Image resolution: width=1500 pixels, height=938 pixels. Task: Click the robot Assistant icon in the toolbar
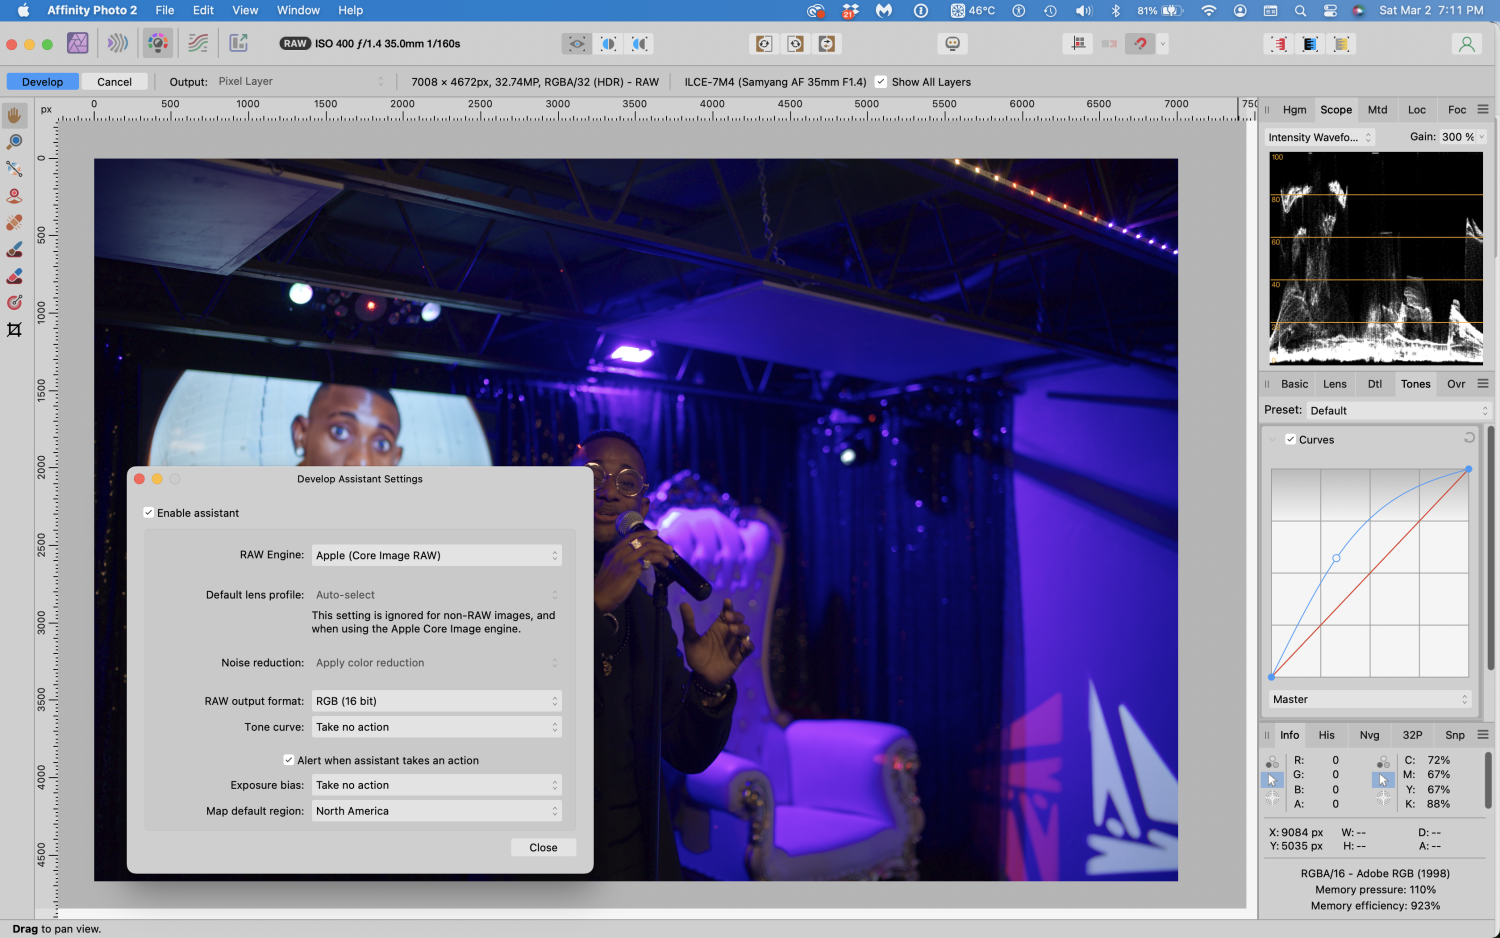pyautogui.click(x=952, y=43)
